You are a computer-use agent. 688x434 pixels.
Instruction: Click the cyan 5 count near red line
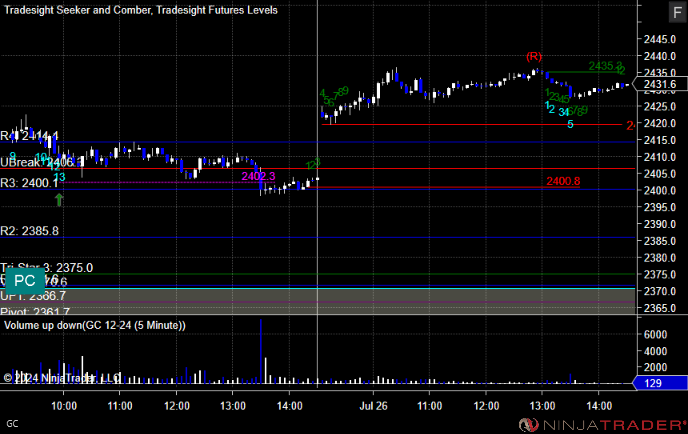pos(570,125)
